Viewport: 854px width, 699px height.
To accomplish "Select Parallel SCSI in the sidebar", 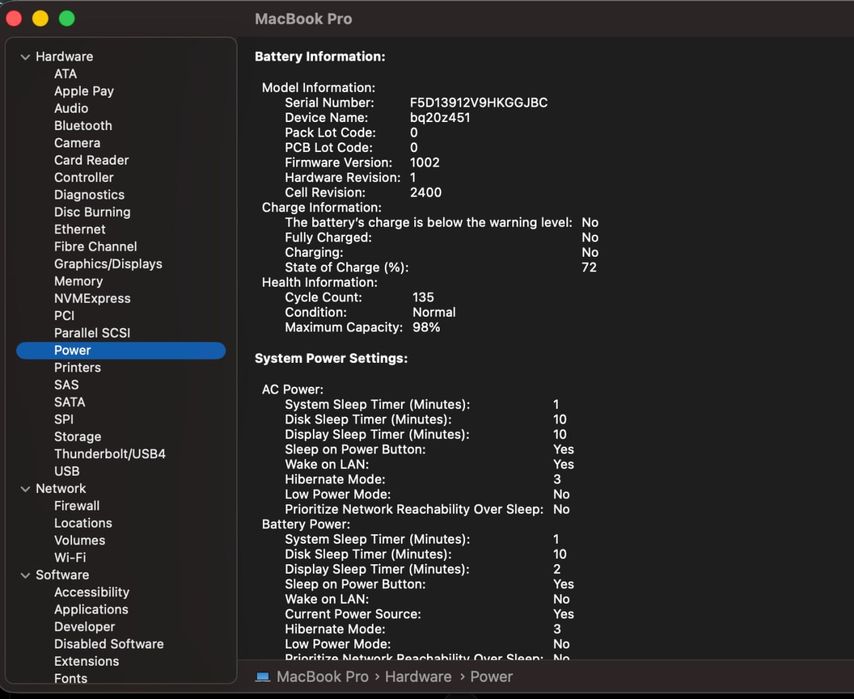I will 92,333.
